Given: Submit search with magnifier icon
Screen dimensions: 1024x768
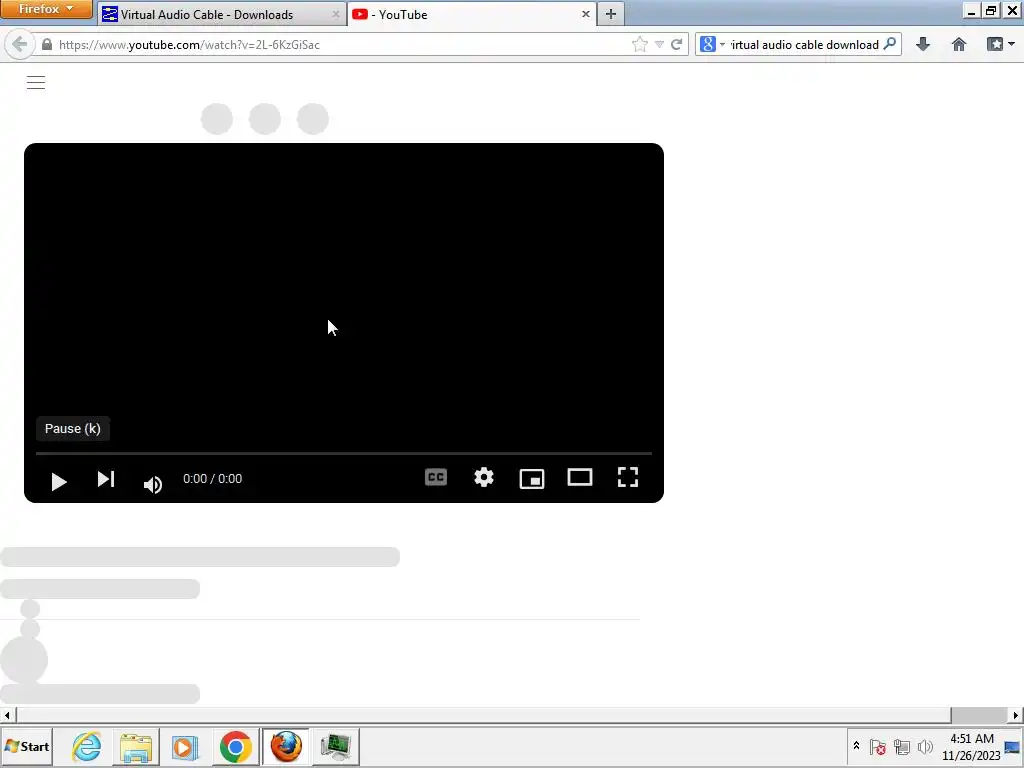Looking at the screenshot, I should pyautogui.click(x=889, y=44).
